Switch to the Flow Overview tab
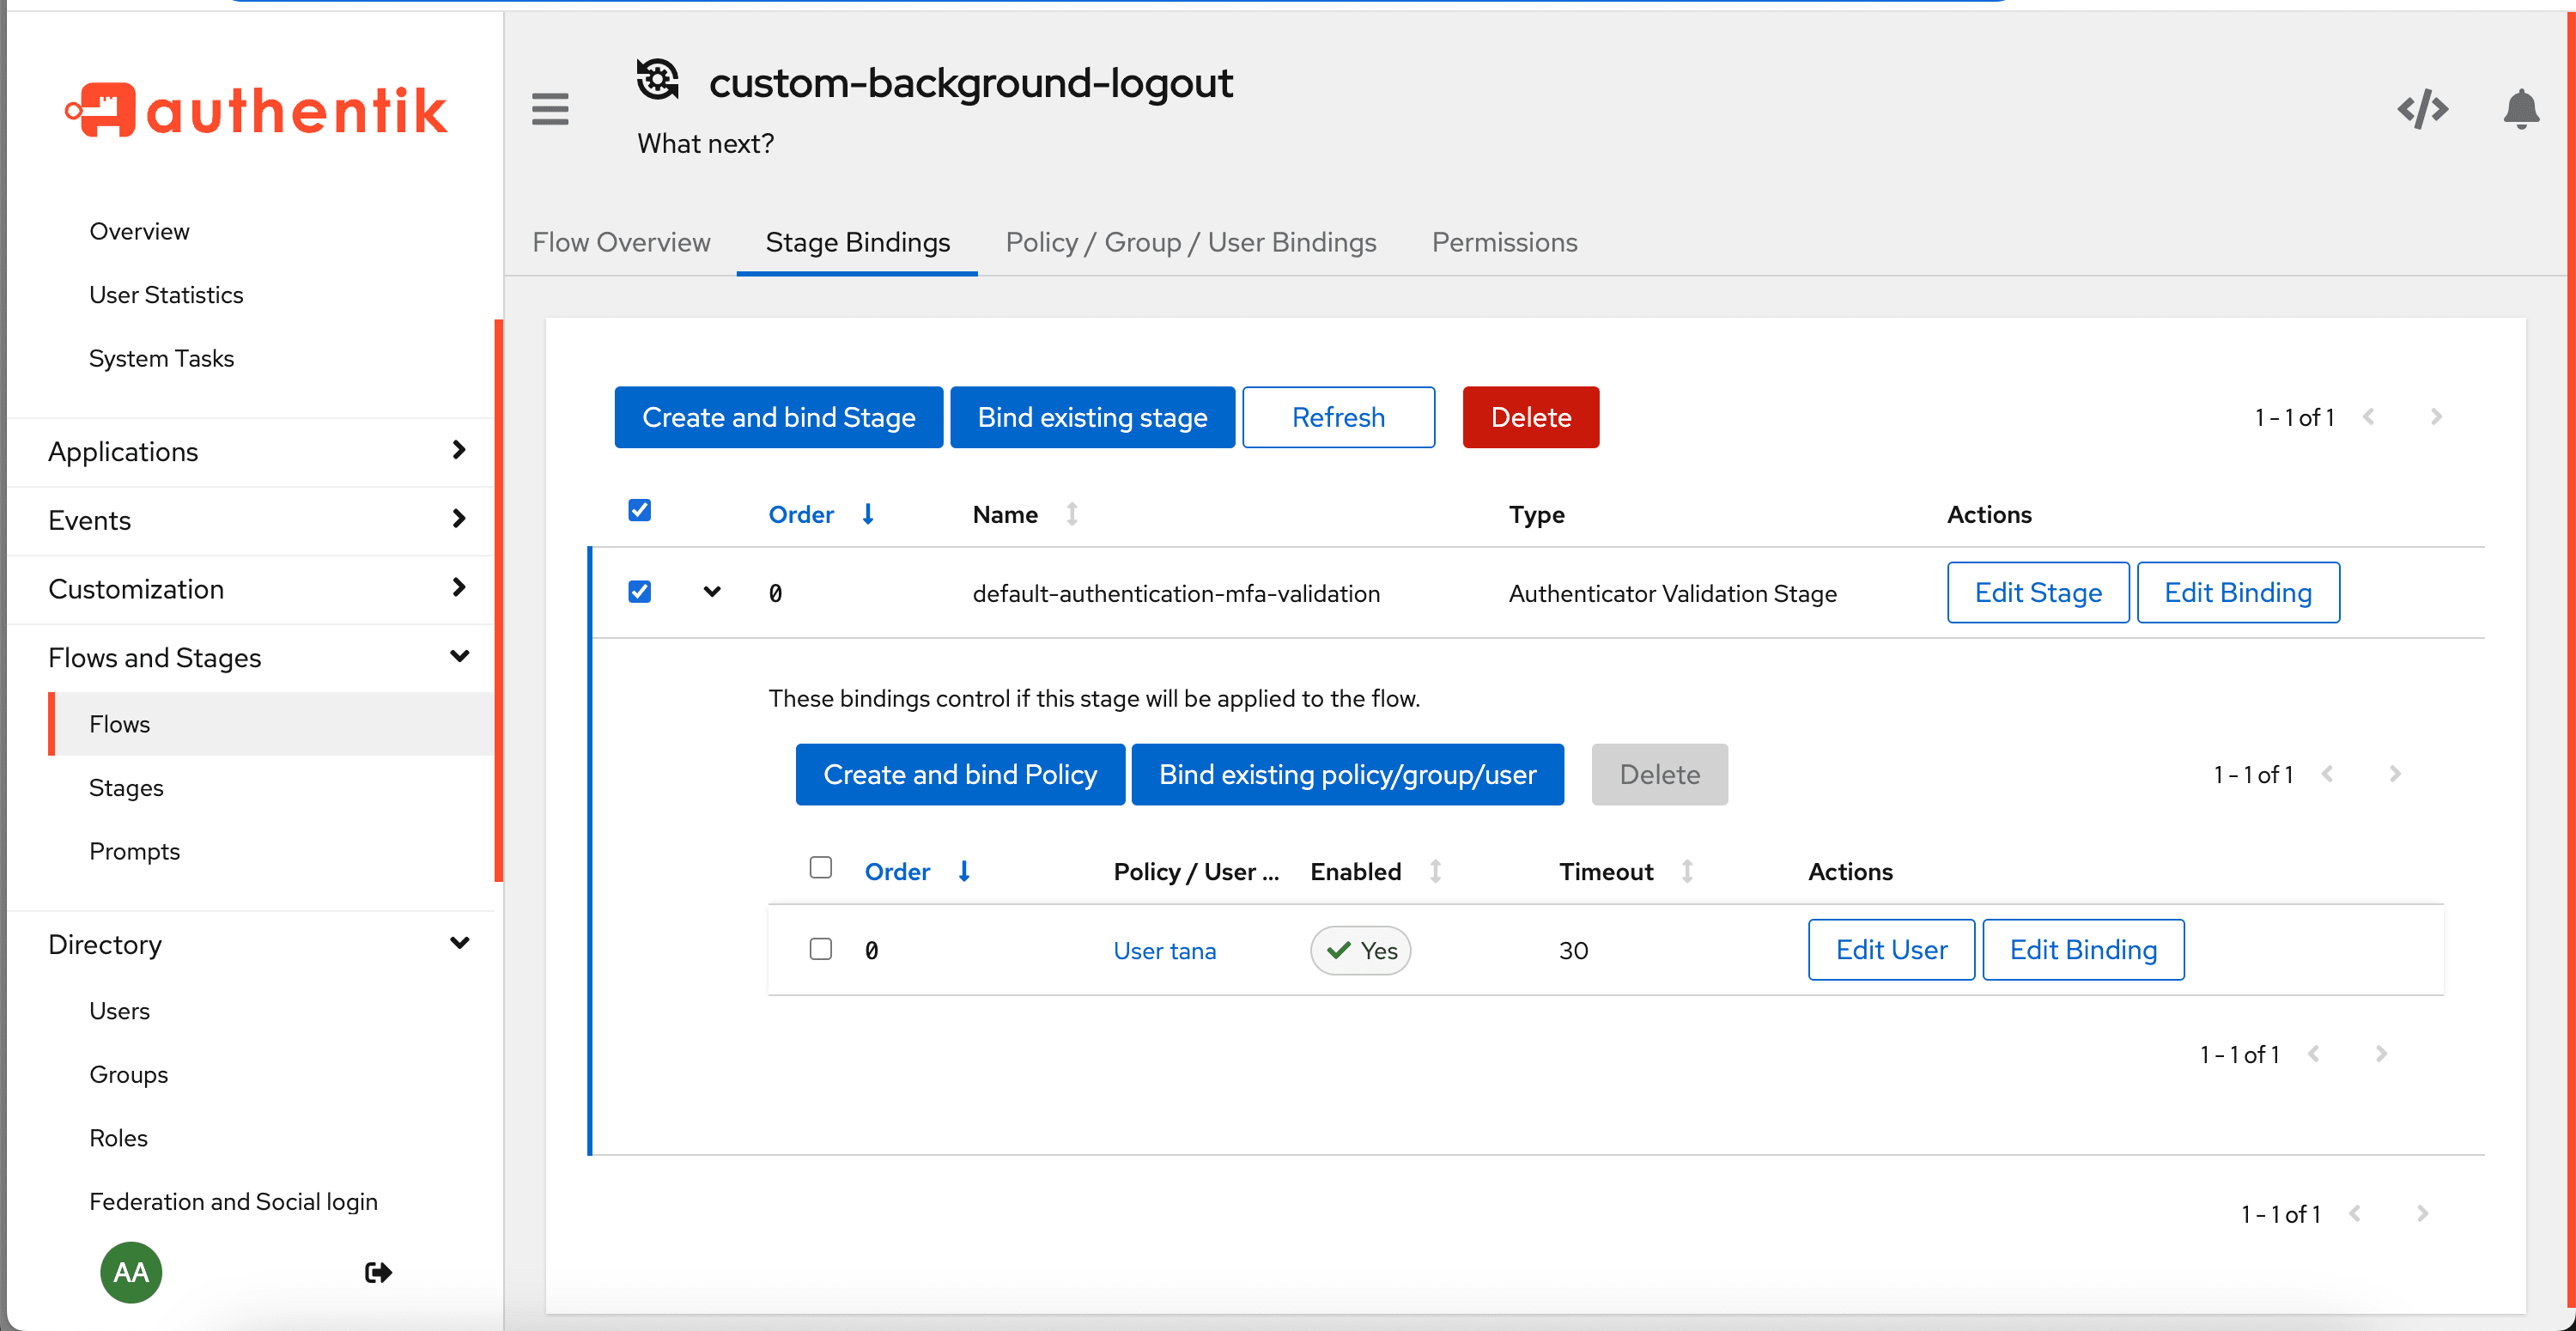The width and height of the screenshot is (2576, 1331). [x=621, y=242]
